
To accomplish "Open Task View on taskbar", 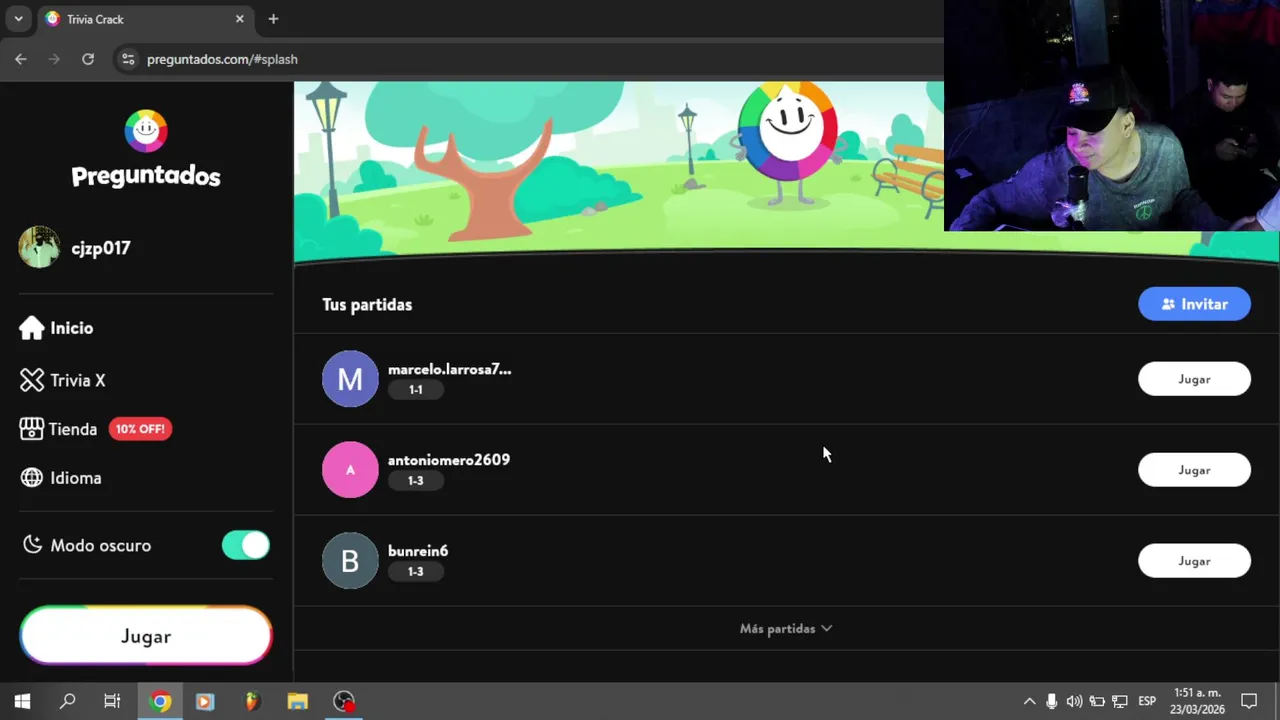I will [112, 701].
